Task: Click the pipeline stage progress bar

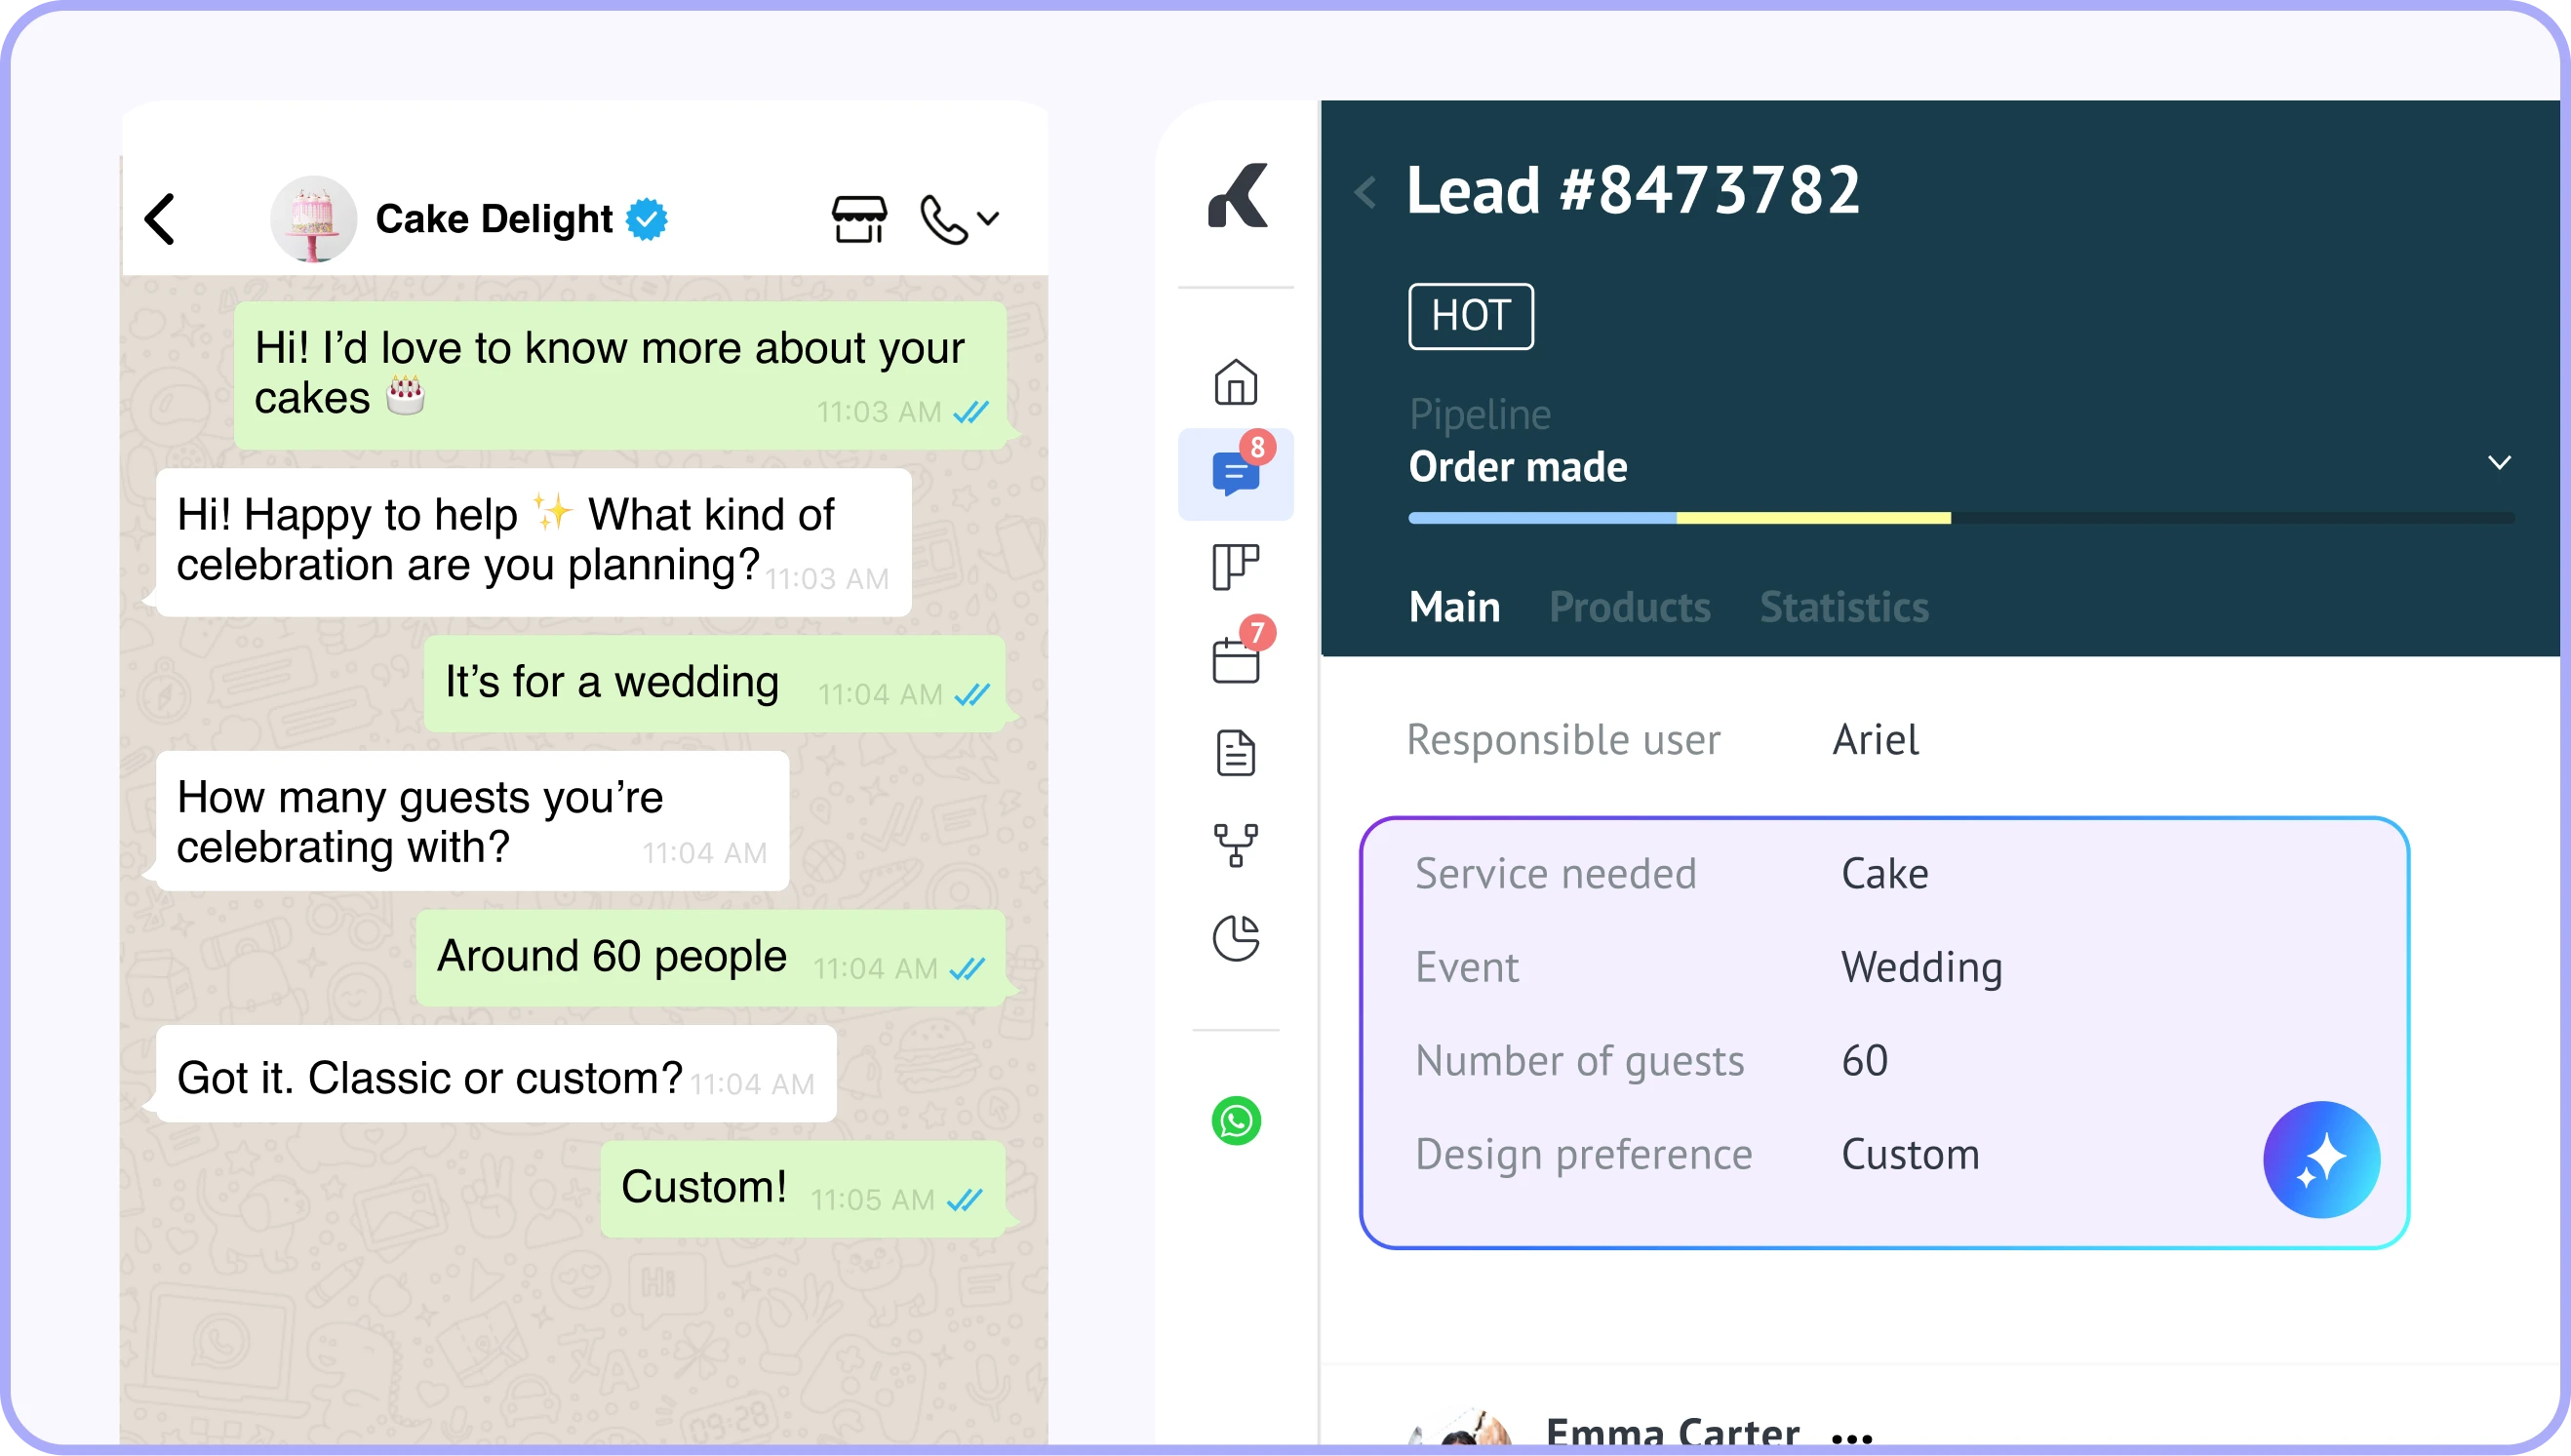Action: pos(1960,518)
